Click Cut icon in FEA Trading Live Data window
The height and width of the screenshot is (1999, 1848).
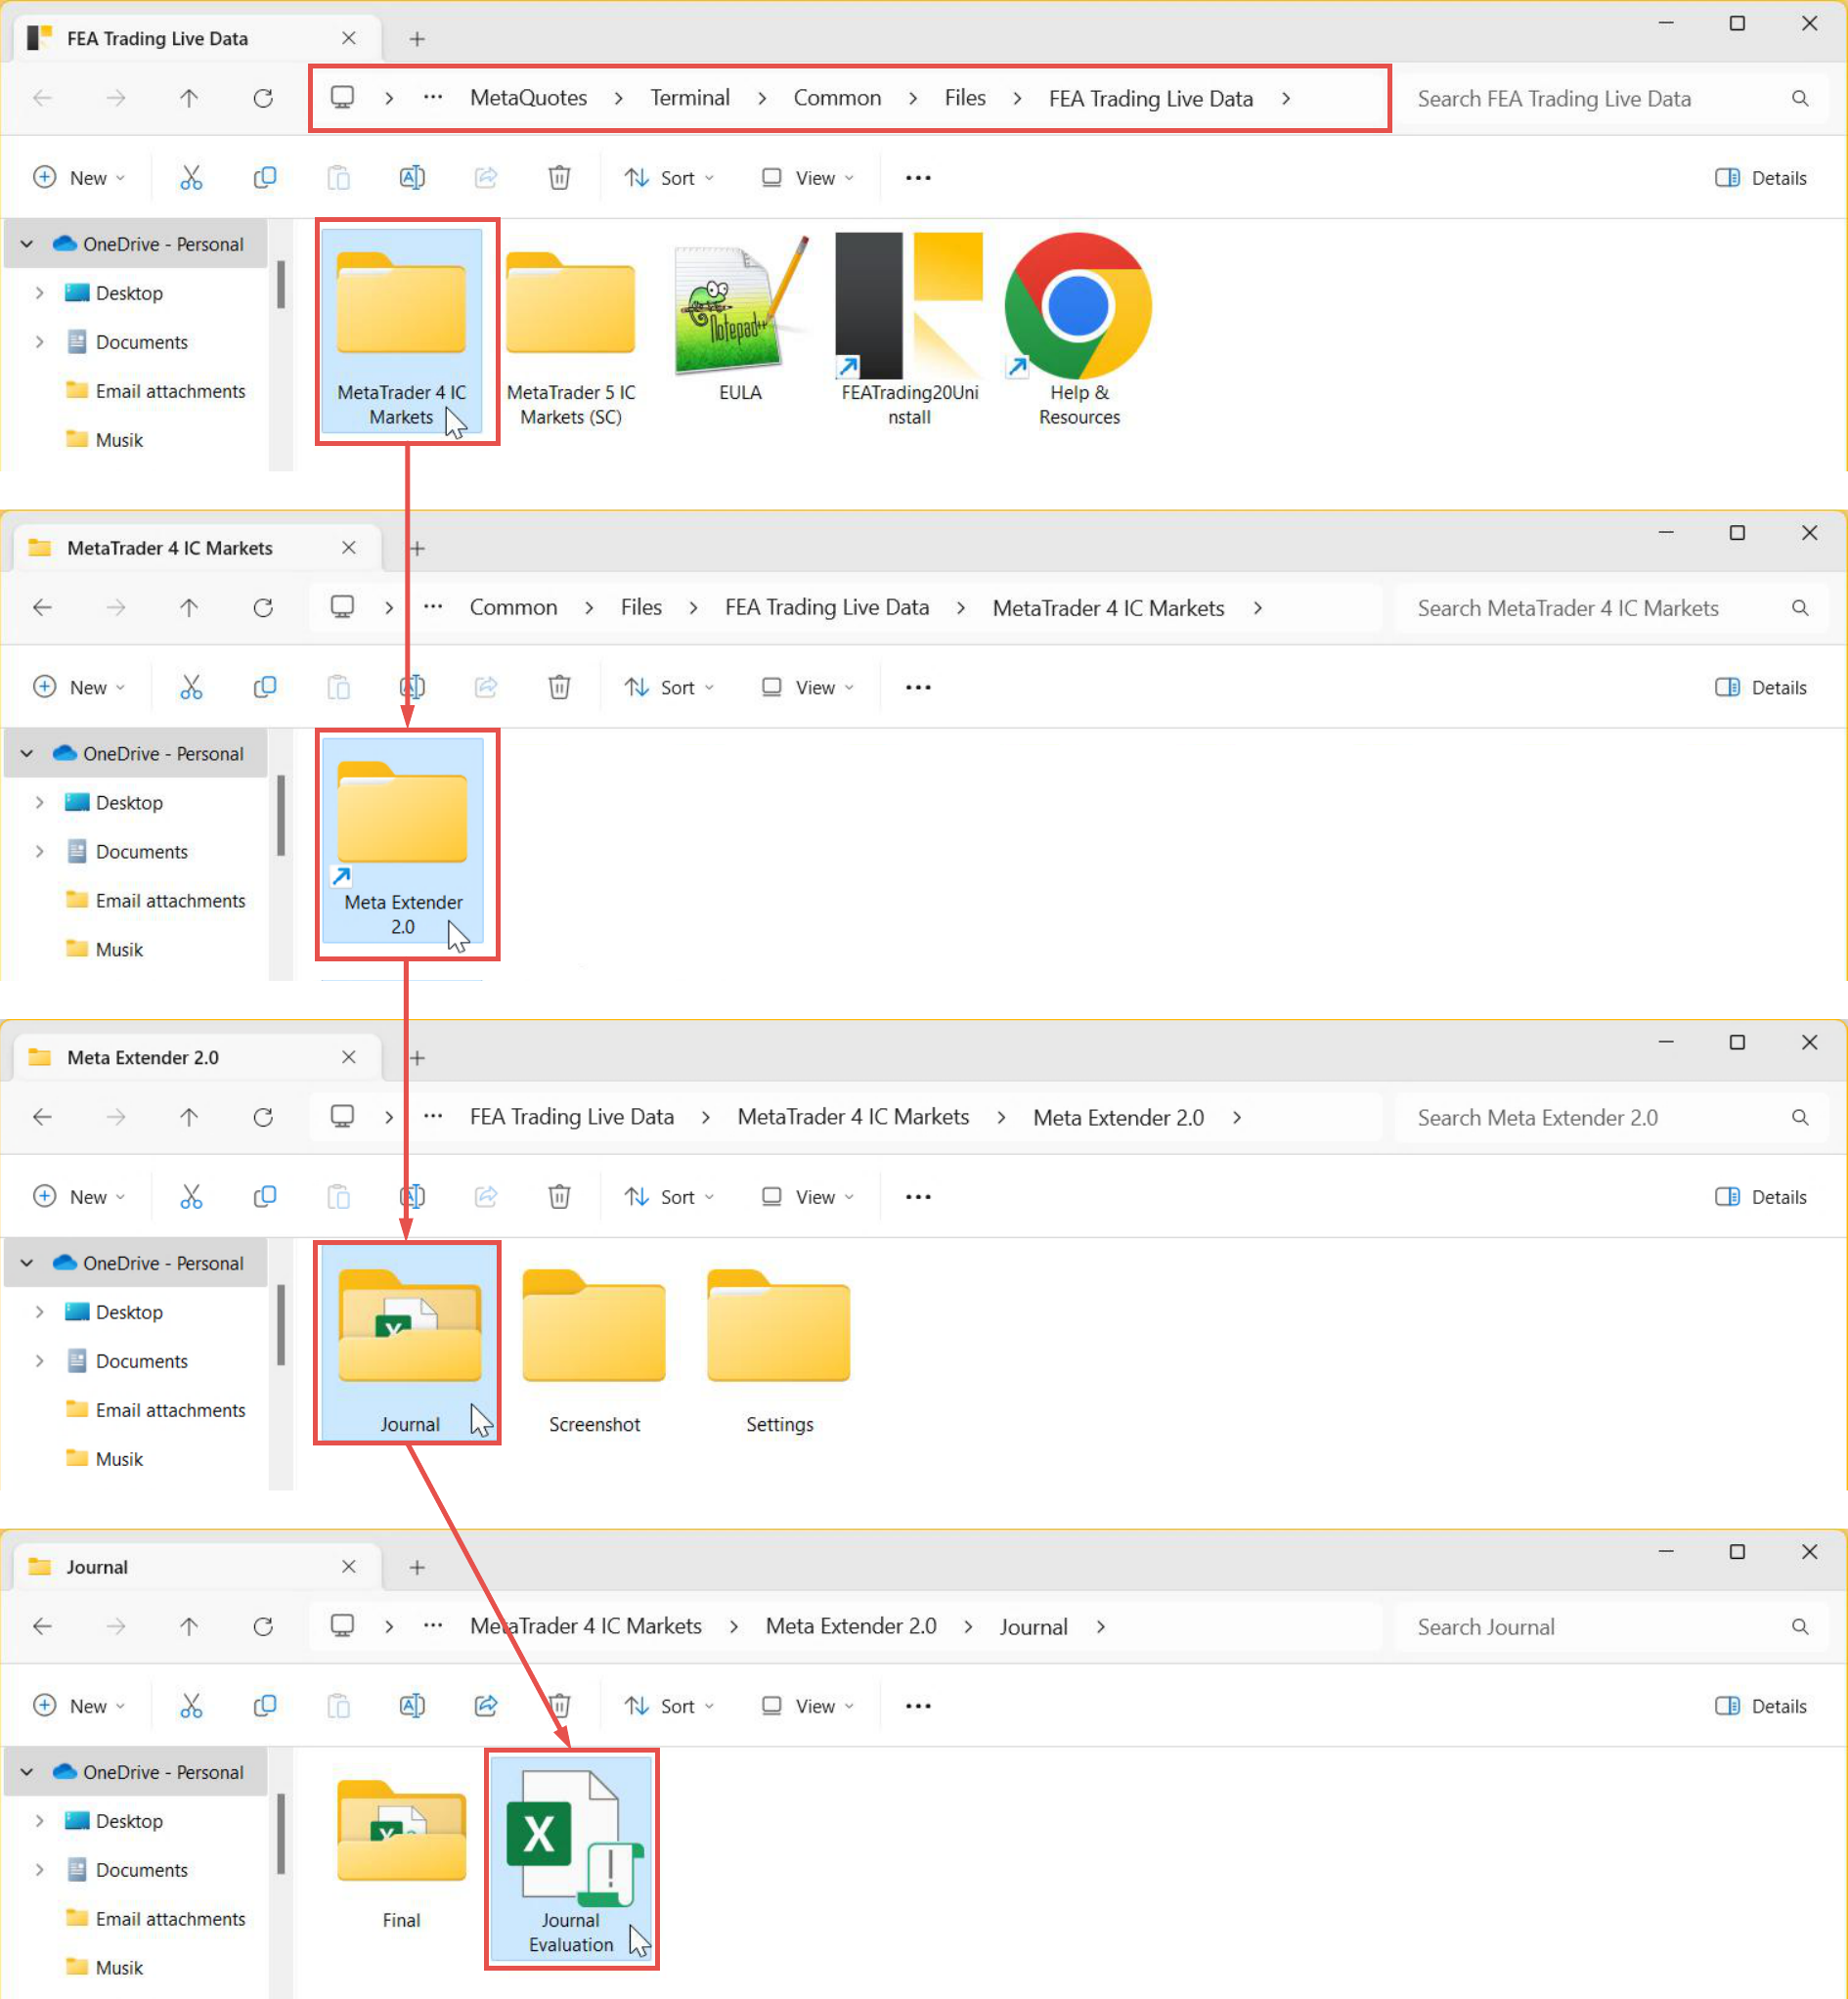tap(191, 178)
